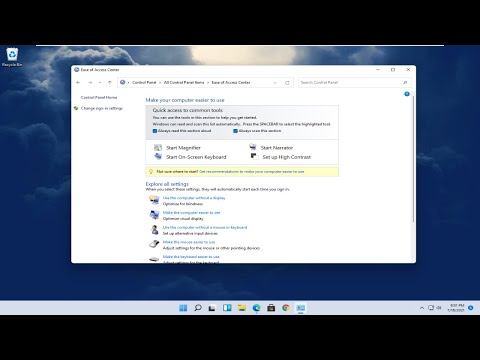Go forward using the Forward arrow
The height and width of the screenshot is (360, 480).
click(90, 82)
